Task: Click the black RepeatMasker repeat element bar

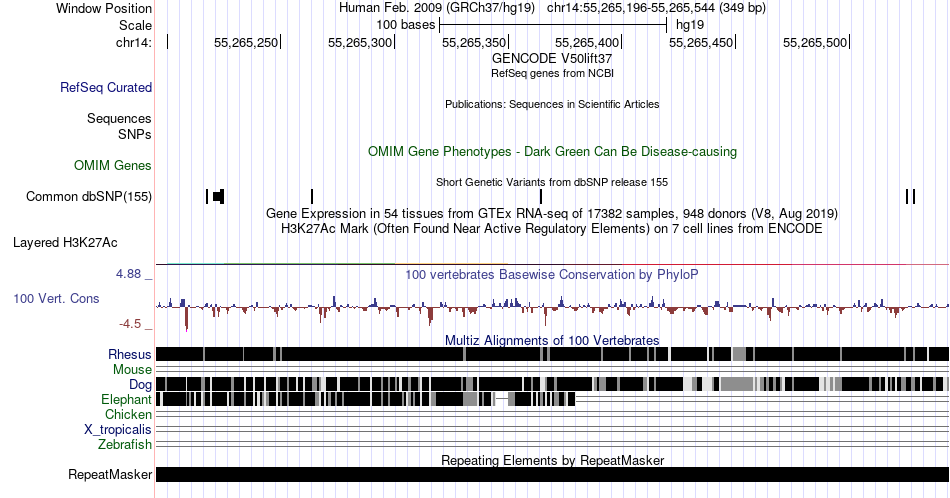Action: (x=552, y=474)
